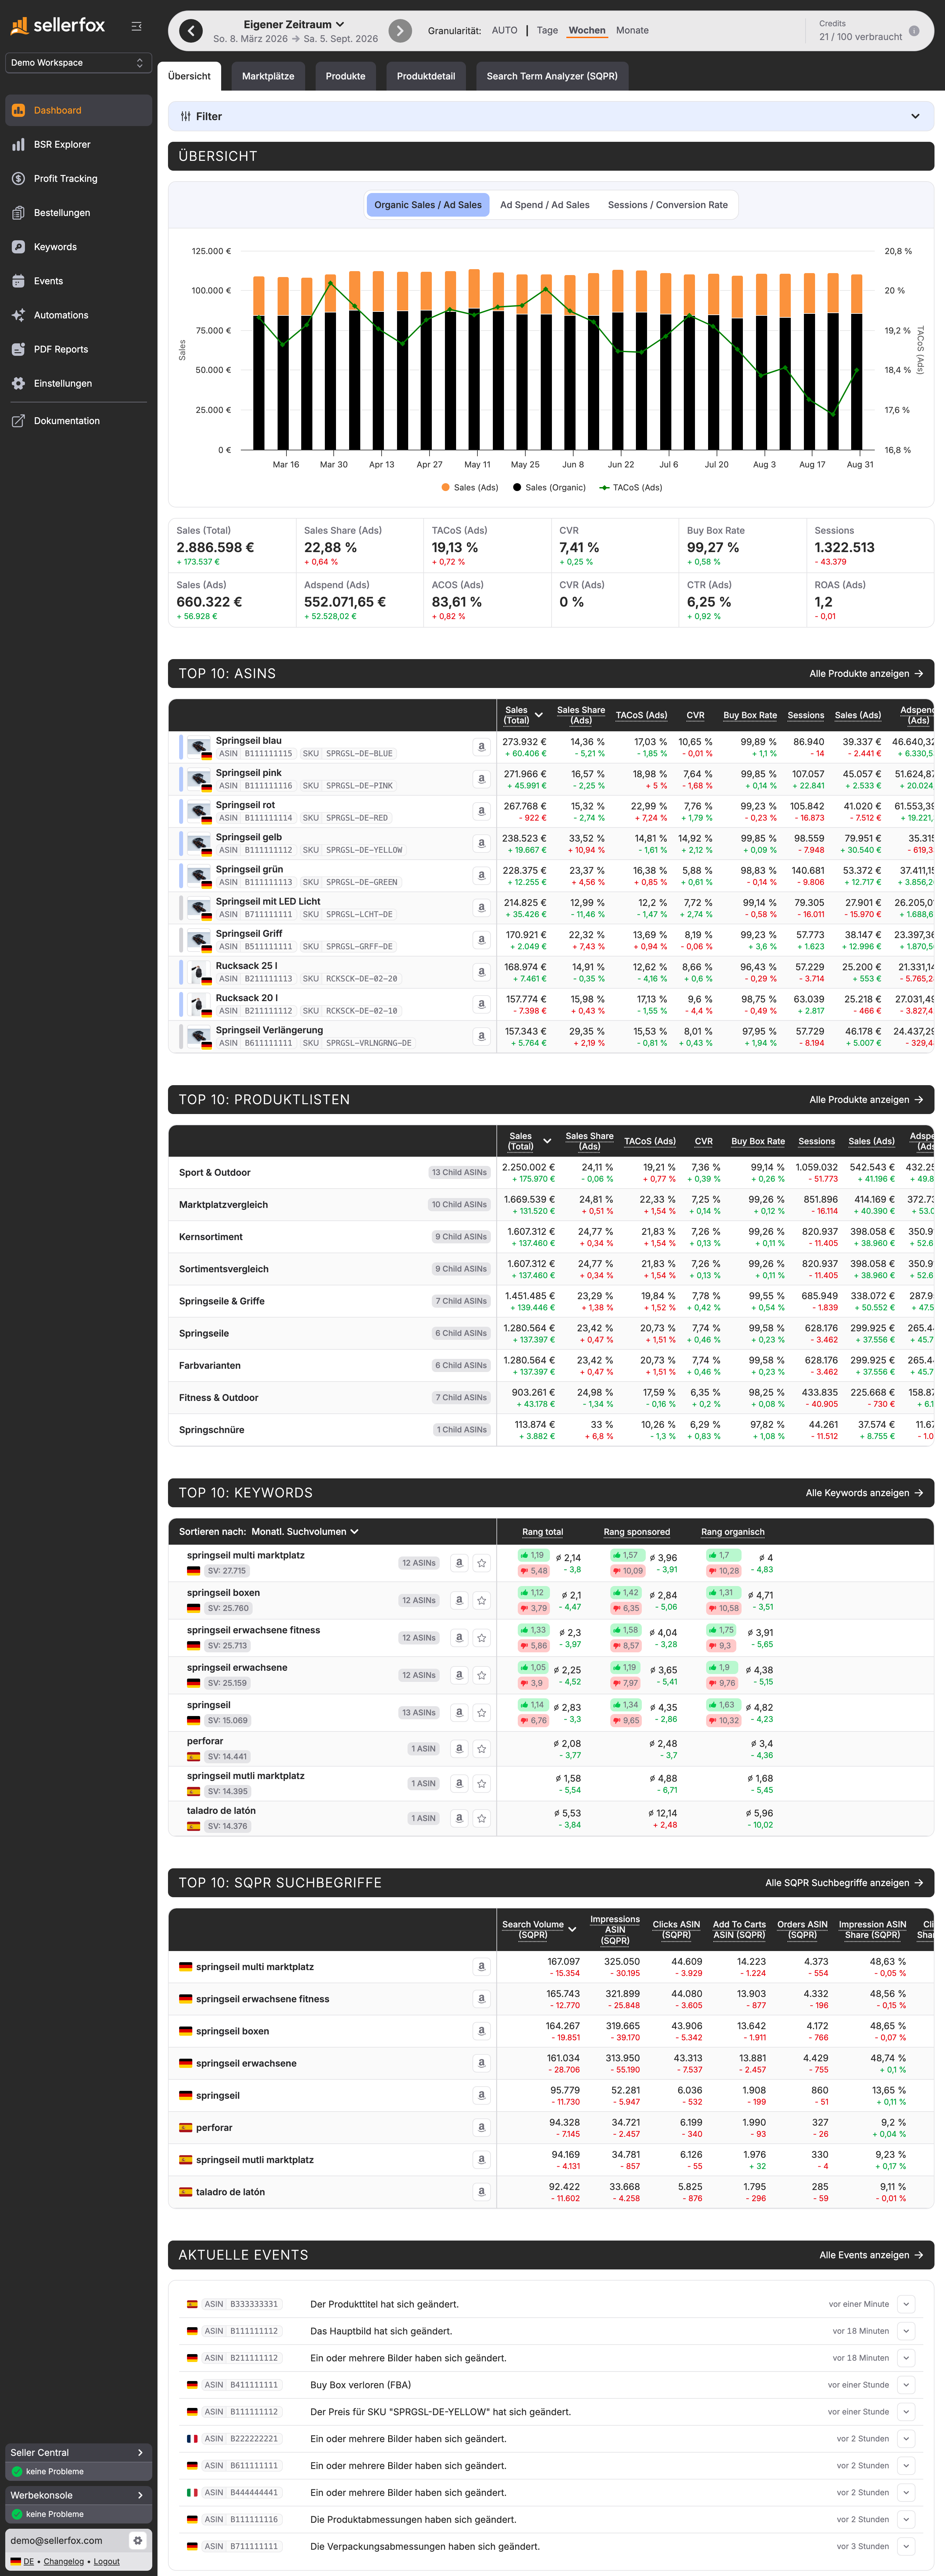The image size is (945, 2576).
Task: Toggle the TACoS (Ads) legend line
Action: (x=631, y=488)
